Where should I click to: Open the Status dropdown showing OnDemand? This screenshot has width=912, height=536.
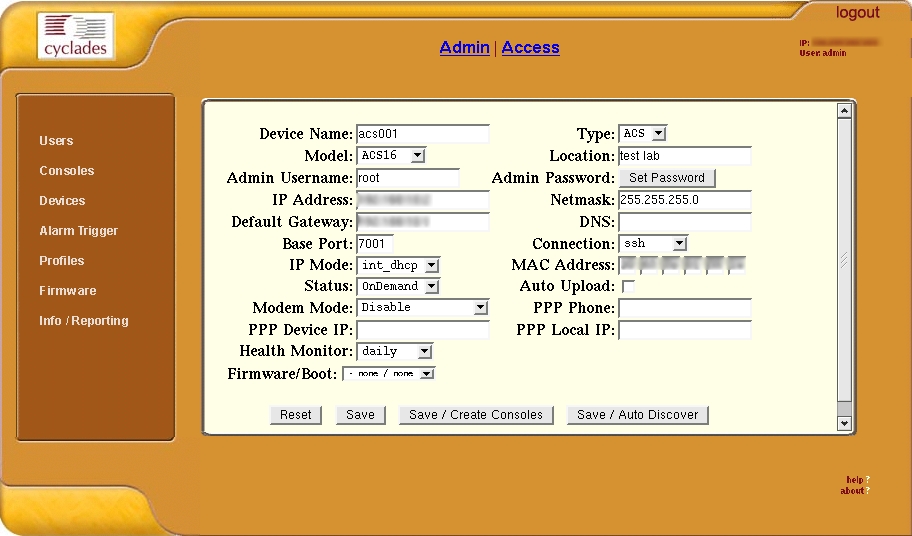point(398,287)
